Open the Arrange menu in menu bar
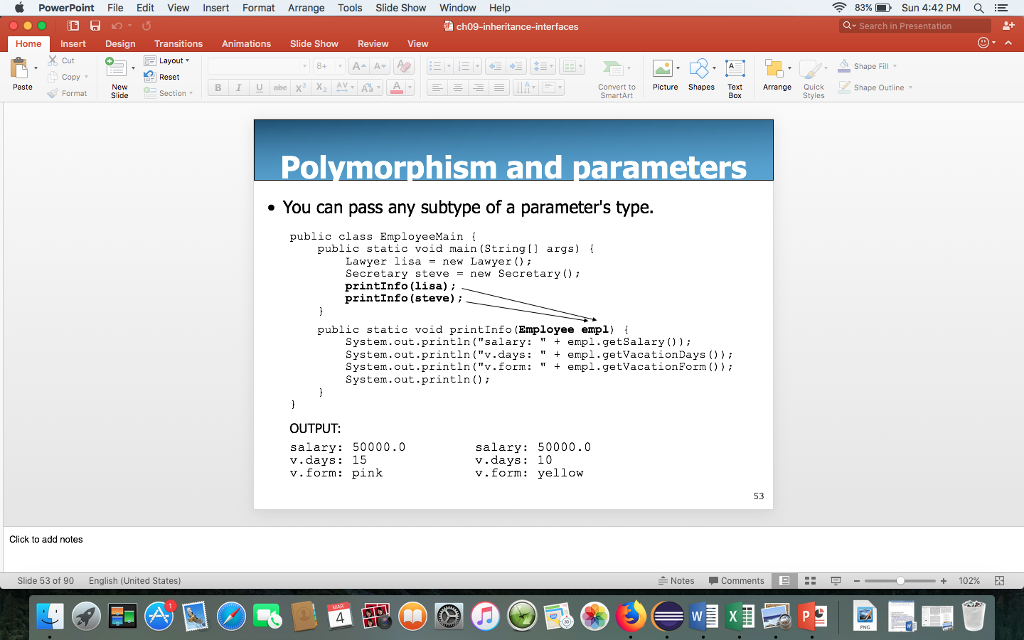The width and height of the screenshot is (1024, 640). (306, 8)
